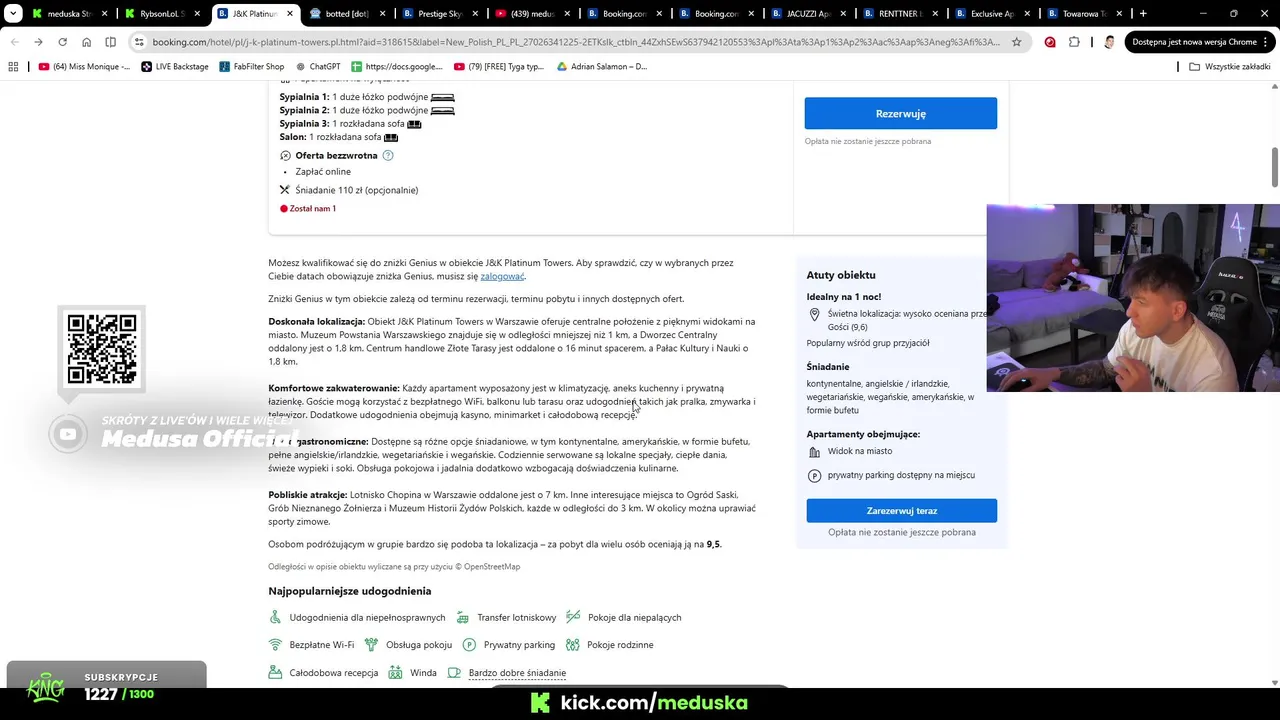Open the tab search dropdown
The image size is (1280, 720).
[13, 14]
